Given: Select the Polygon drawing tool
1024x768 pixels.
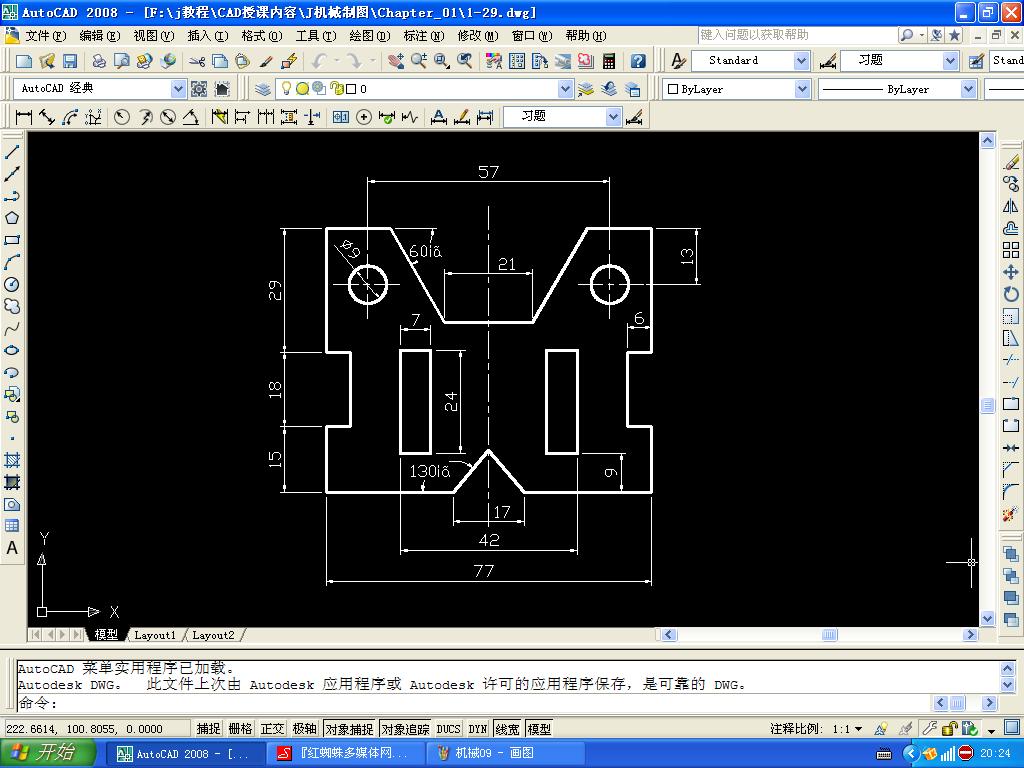Looking at the screenshot, I should [12, 218].
